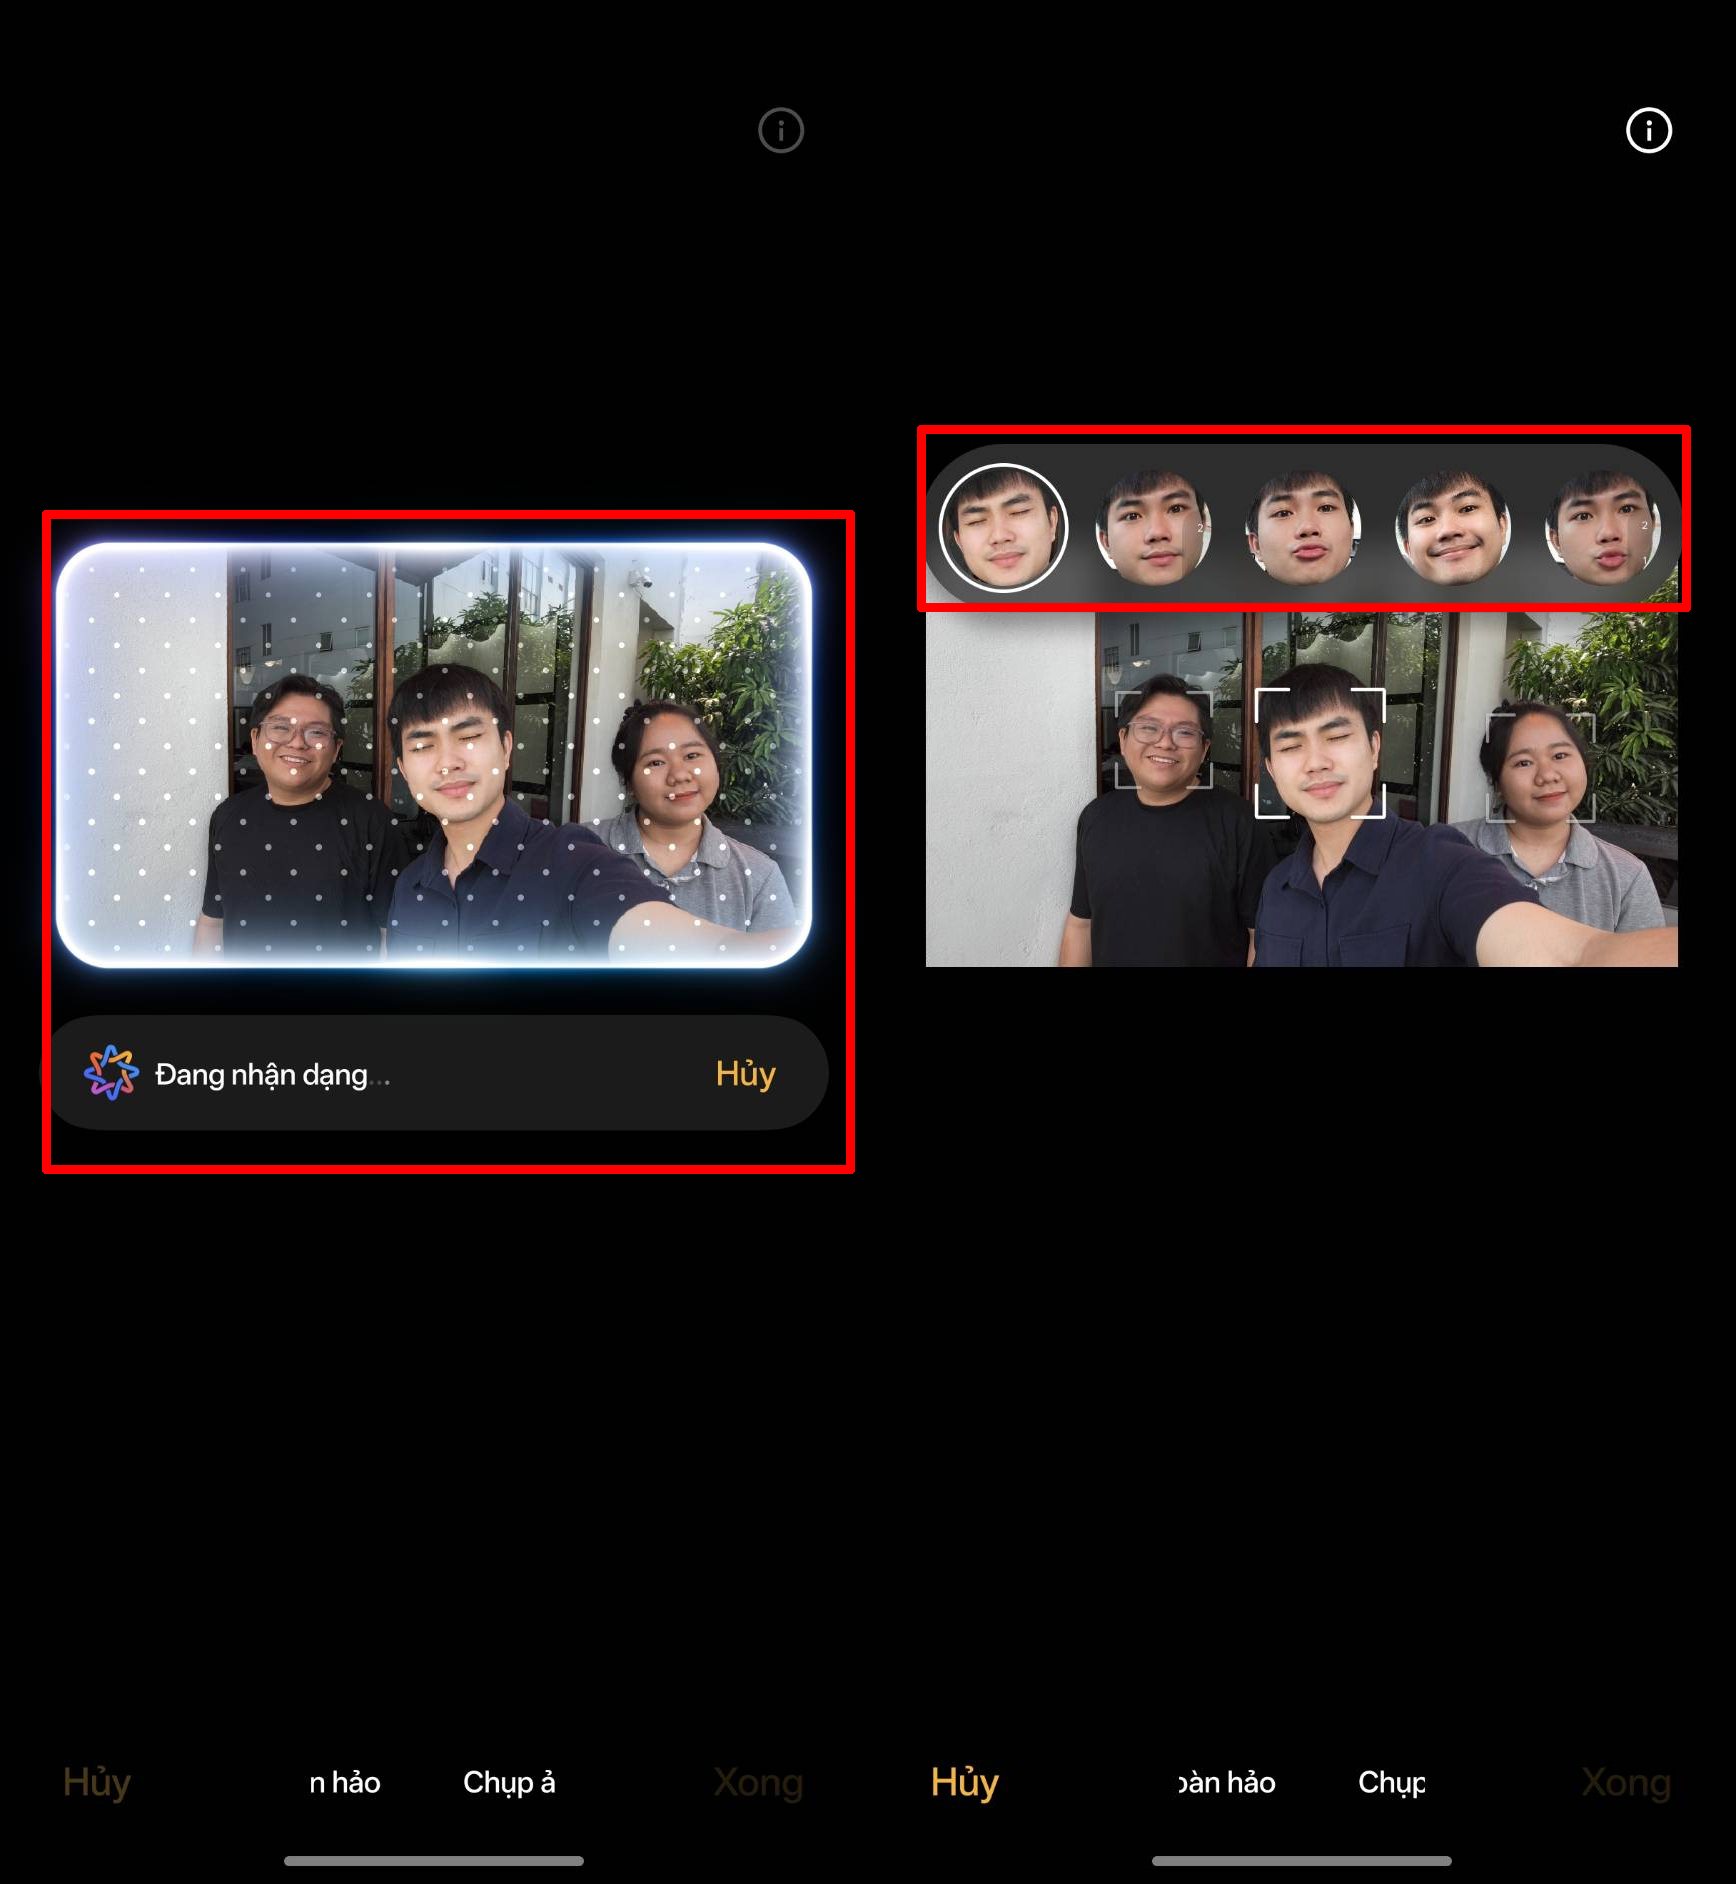
Task: Tap Xong under the scanning photo screen
Action: click(x=758, y=1782)
